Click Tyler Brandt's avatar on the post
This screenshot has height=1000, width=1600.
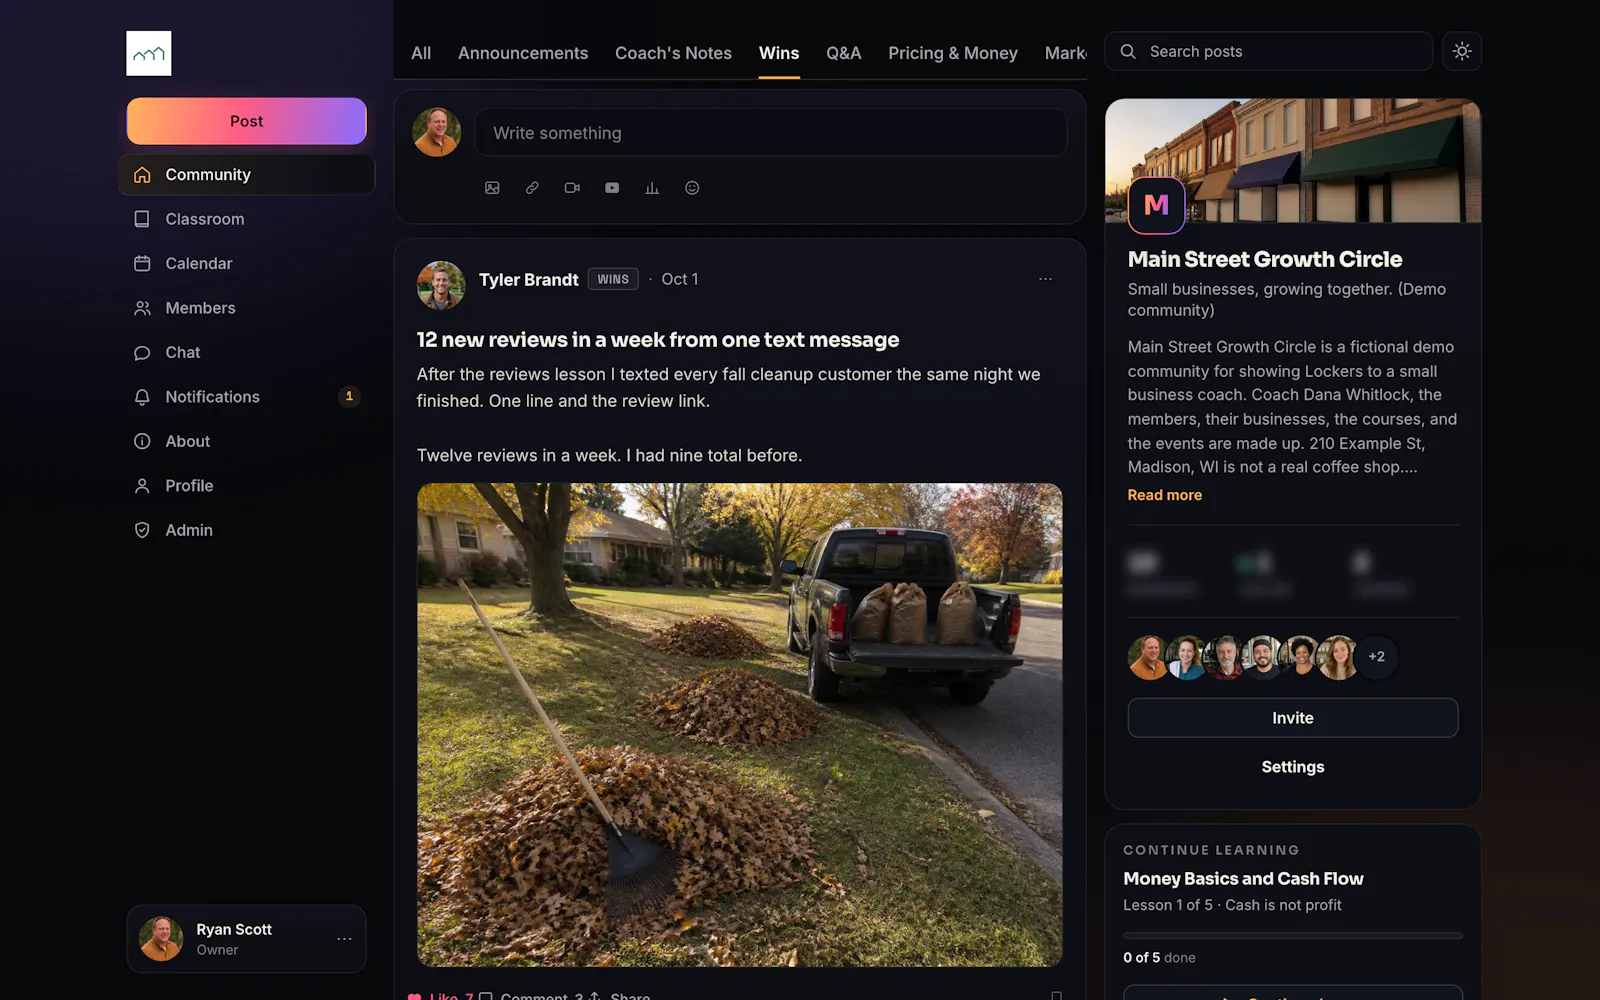441,285
